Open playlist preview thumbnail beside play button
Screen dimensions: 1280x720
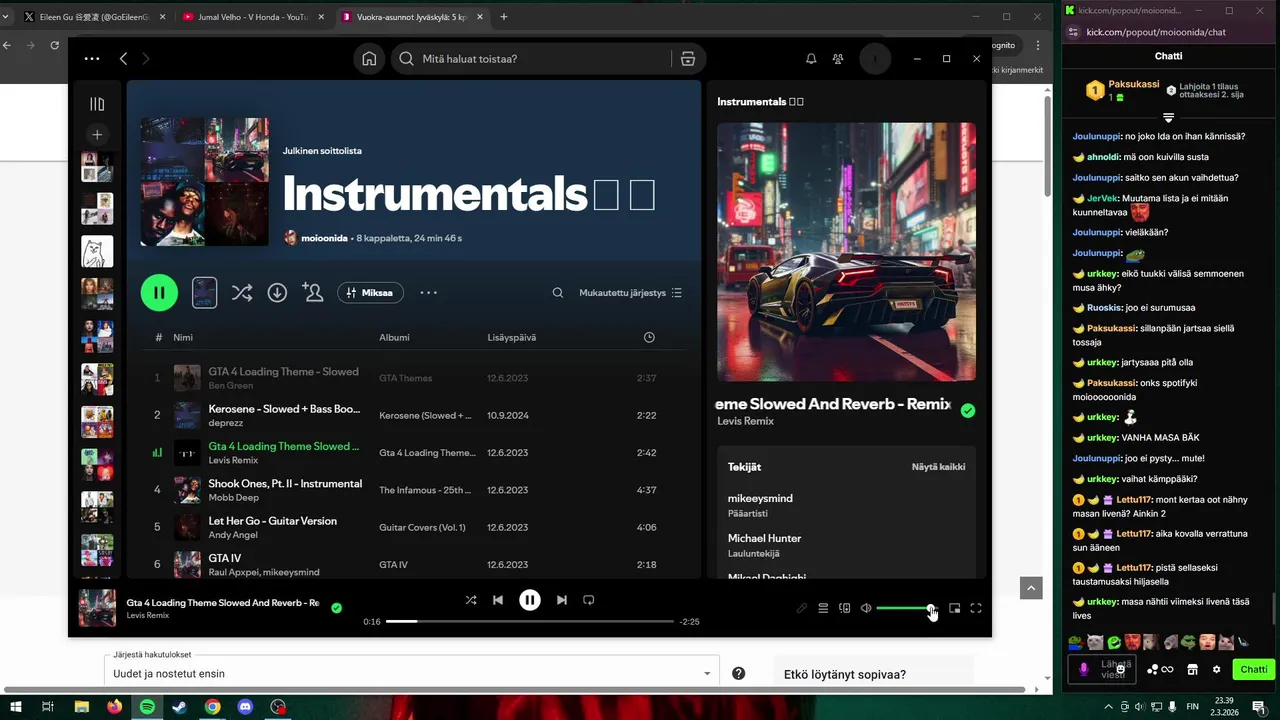click(x=204, y=292)
